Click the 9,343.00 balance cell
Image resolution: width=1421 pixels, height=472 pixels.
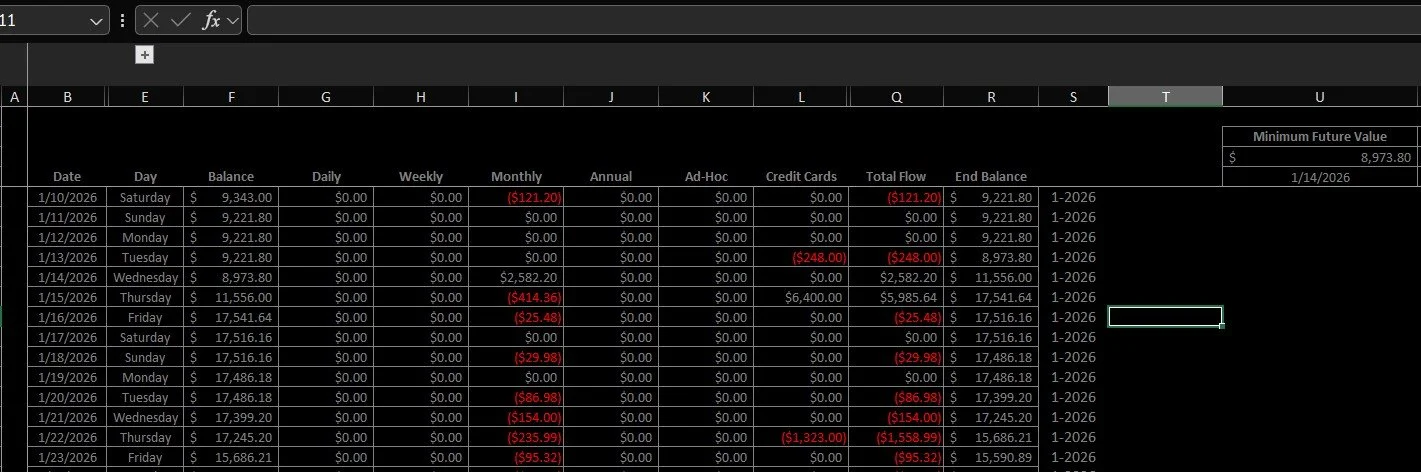(231, 197)
